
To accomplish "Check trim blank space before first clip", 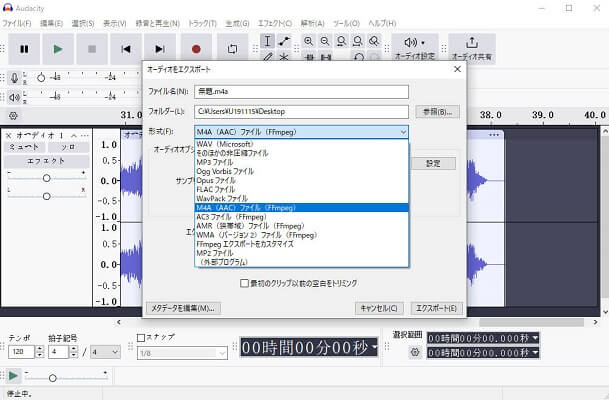I will (x=244, y=283).
